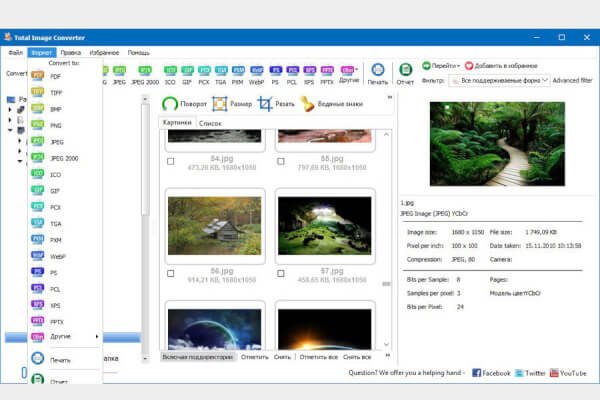The width and height of the screenshot is (600, 400).
Task: Click Снять все button
Action: (x=357, y=357)
